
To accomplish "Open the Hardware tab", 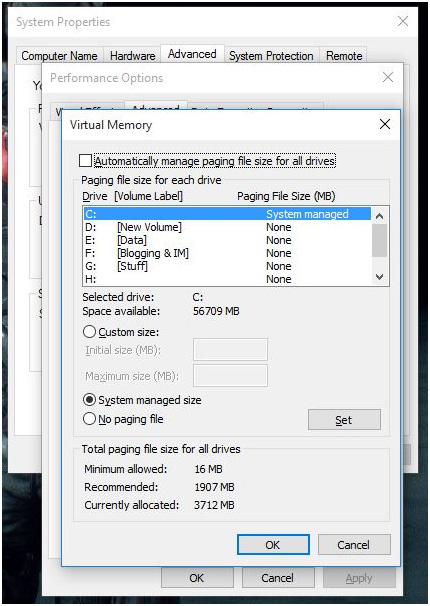I will (x=133, y=56).
